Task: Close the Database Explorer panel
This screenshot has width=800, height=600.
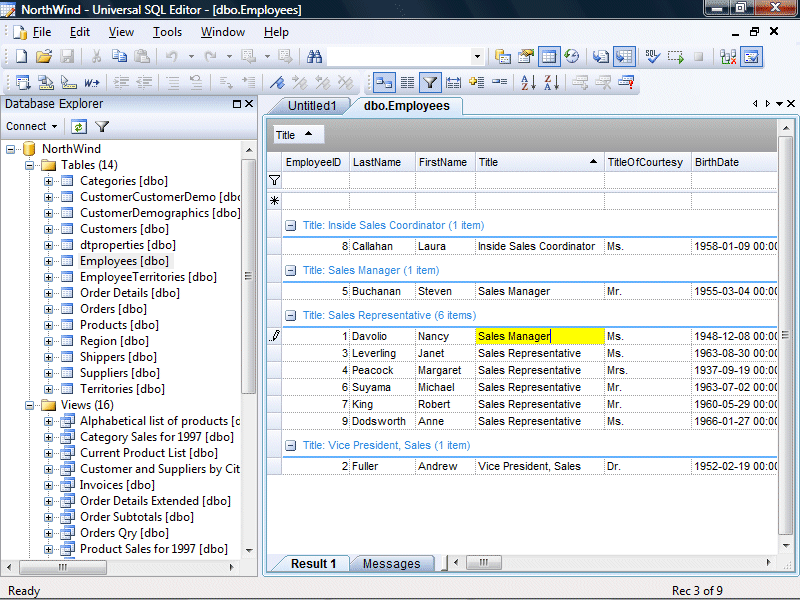Action: click(249, 104)
